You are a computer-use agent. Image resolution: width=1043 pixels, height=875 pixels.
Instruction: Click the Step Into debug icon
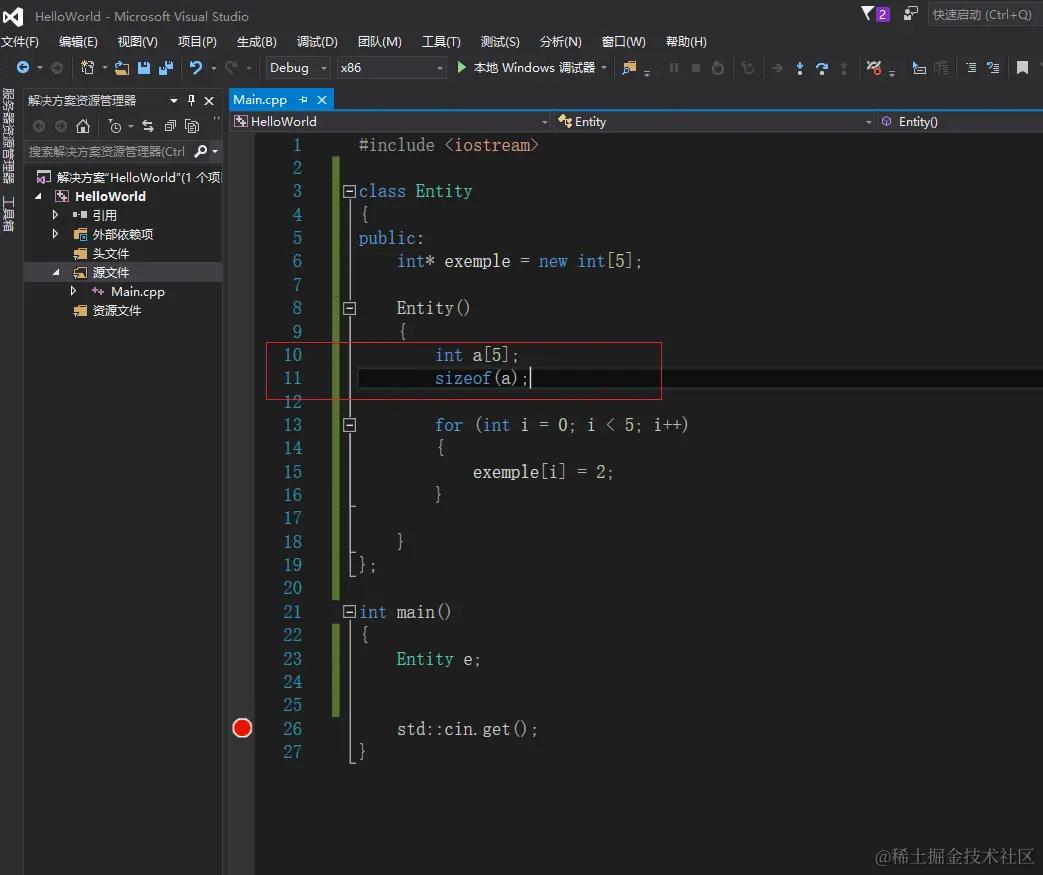800,68
